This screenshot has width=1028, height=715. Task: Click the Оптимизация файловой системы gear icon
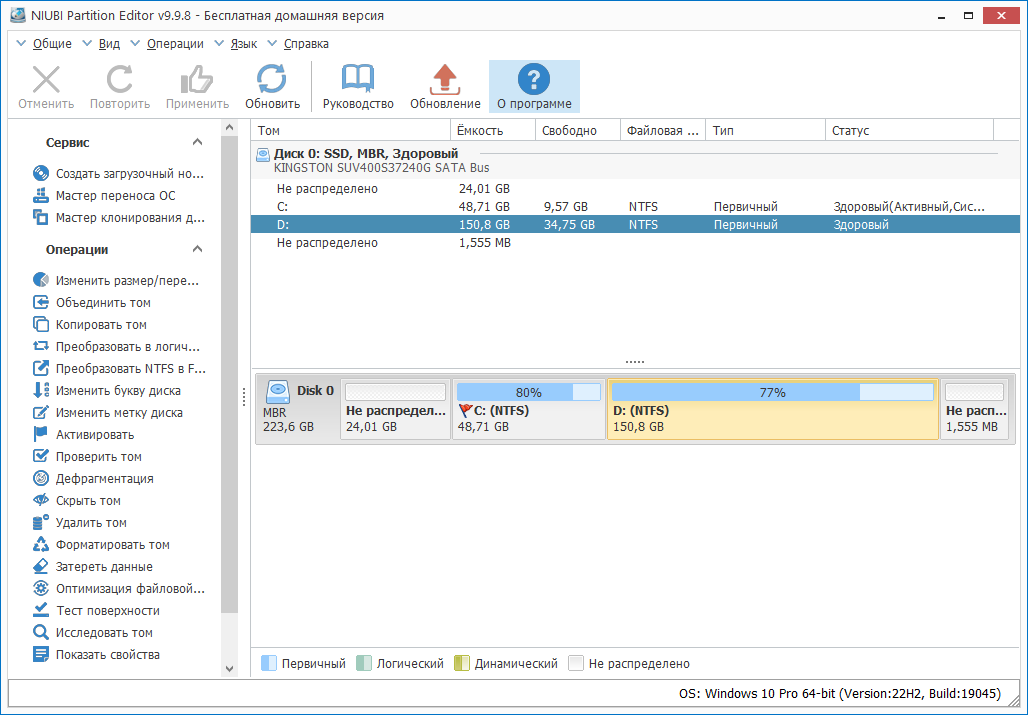[x=41, y=589]
